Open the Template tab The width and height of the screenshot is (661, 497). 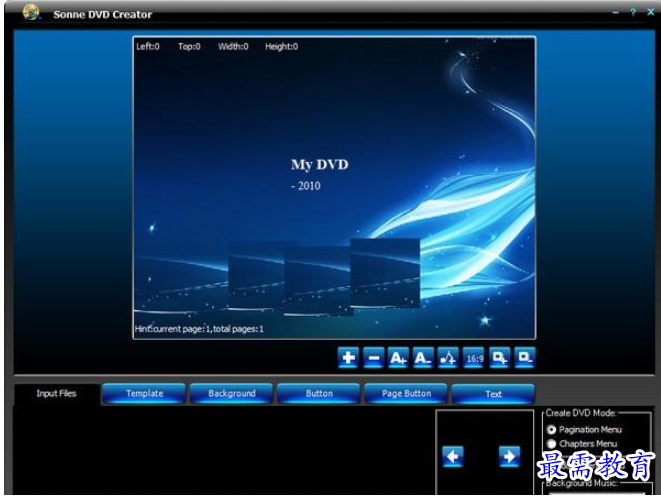[144, 394]
